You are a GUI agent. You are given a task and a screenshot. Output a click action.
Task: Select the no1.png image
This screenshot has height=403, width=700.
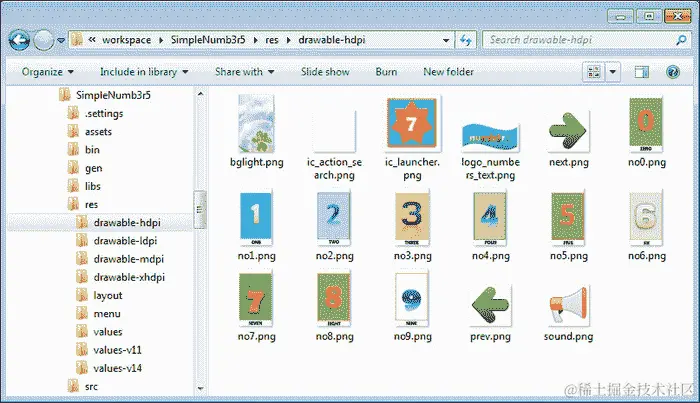tap(256, 219)
